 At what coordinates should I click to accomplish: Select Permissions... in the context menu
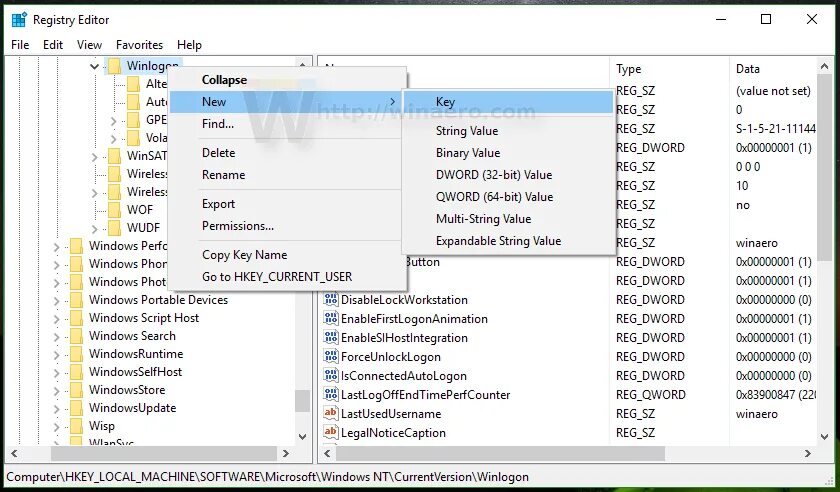click(x=287, y=226)
